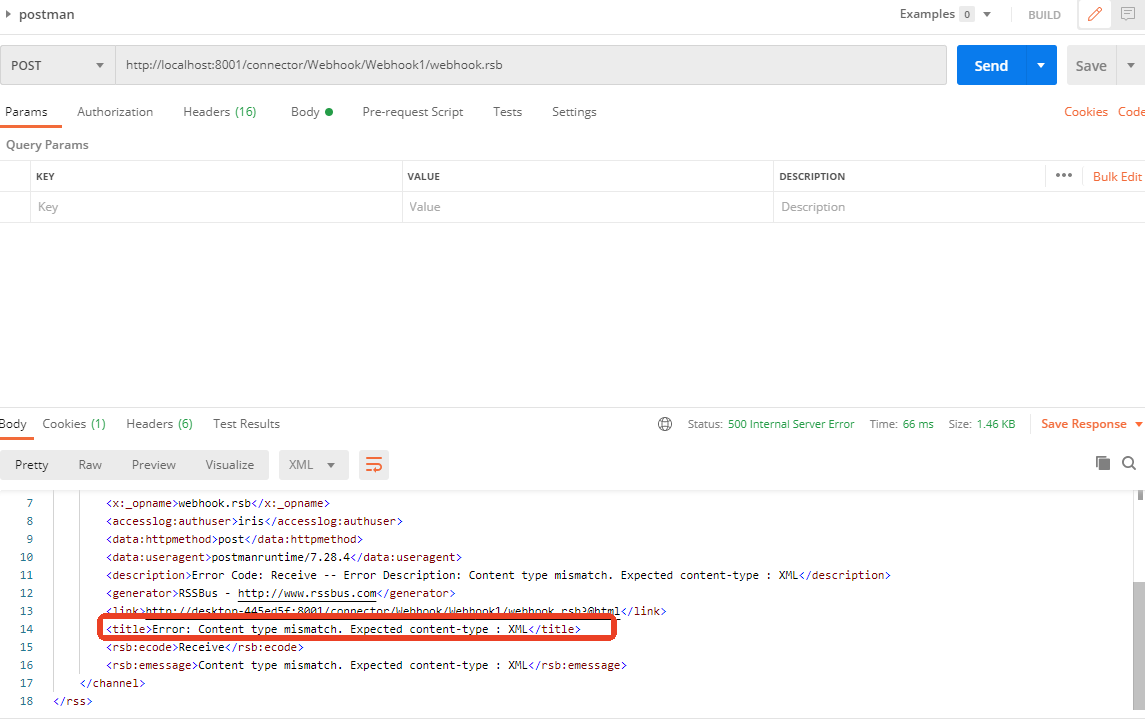Open the Code link at right

tap(1131, 112)
